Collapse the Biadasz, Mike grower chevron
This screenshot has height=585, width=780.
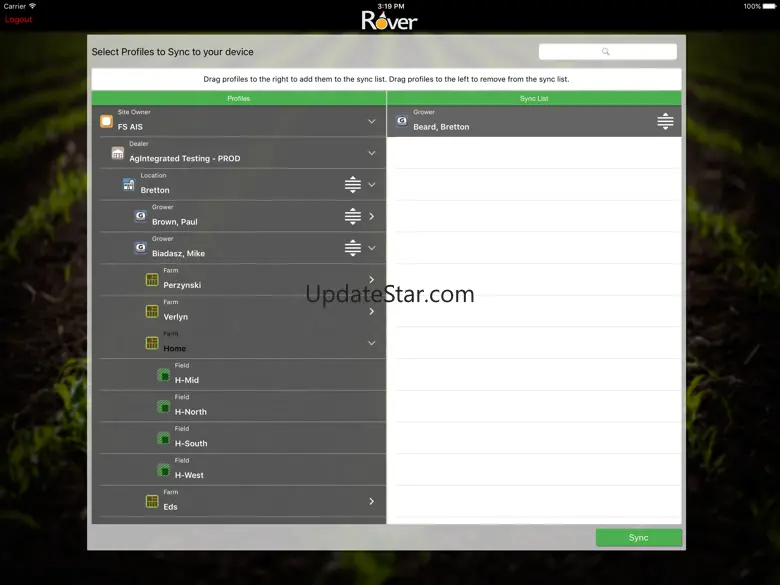(372, 248)
